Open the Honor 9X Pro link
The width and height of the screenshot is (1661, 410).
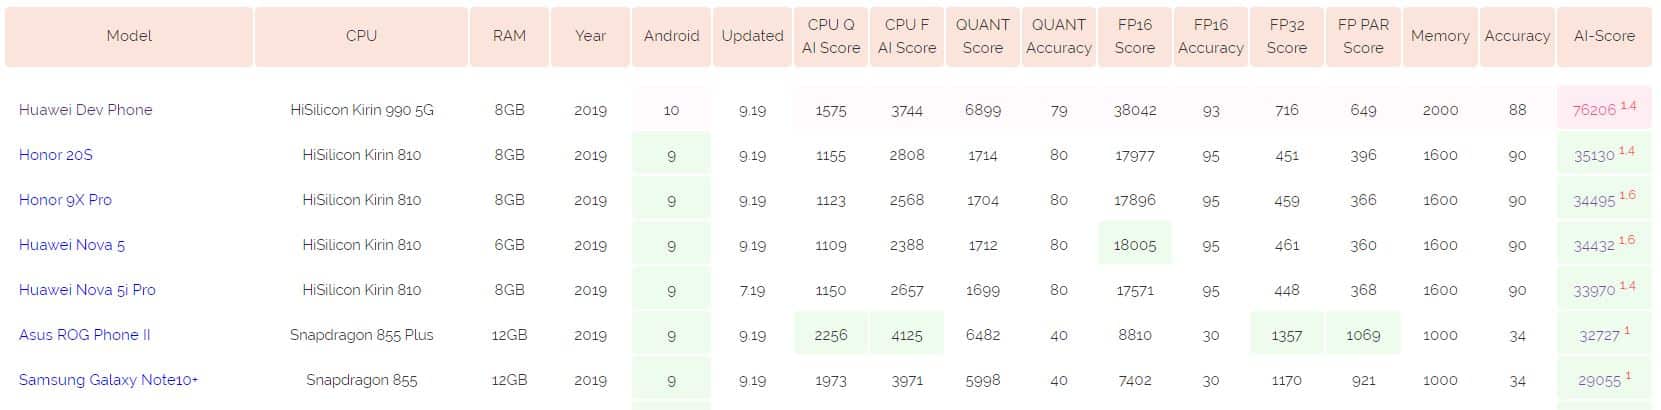coord(65,200)
